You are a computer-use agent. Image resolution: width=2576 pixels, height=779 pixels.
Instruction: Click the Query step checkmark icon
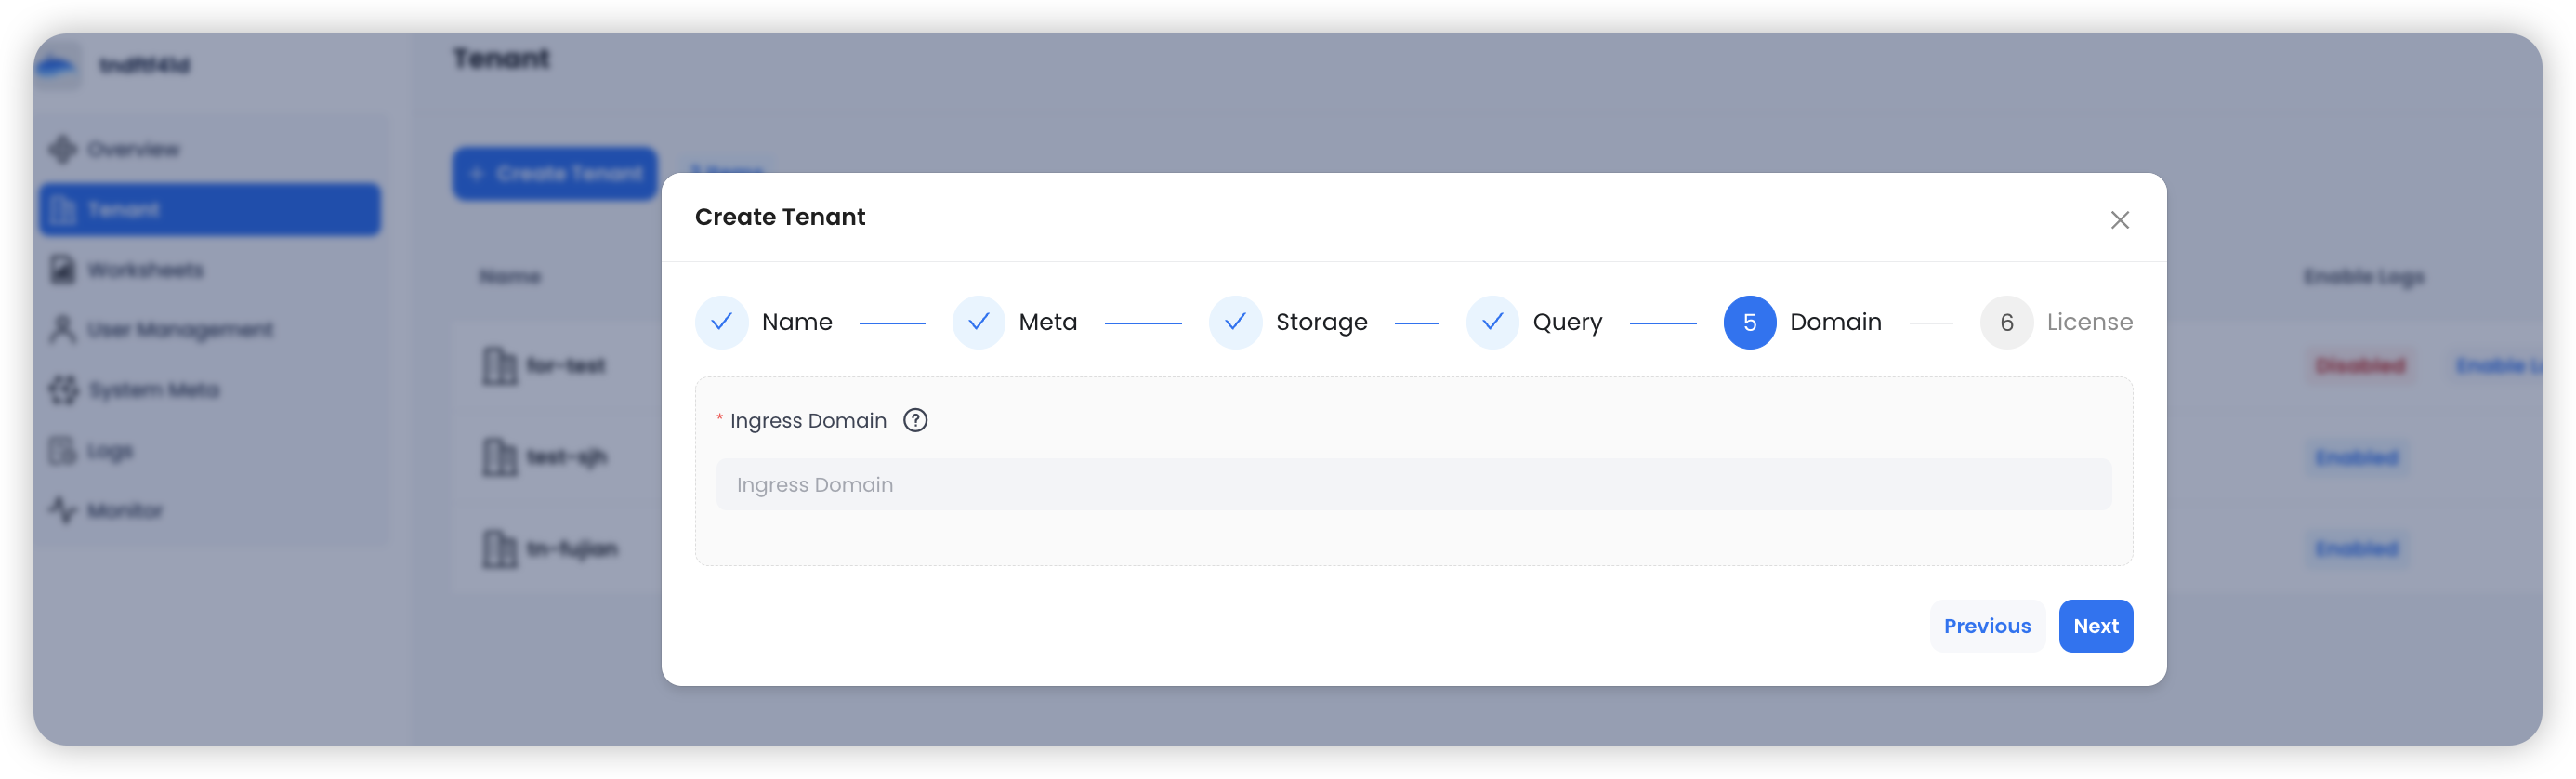pos(1492,322)
